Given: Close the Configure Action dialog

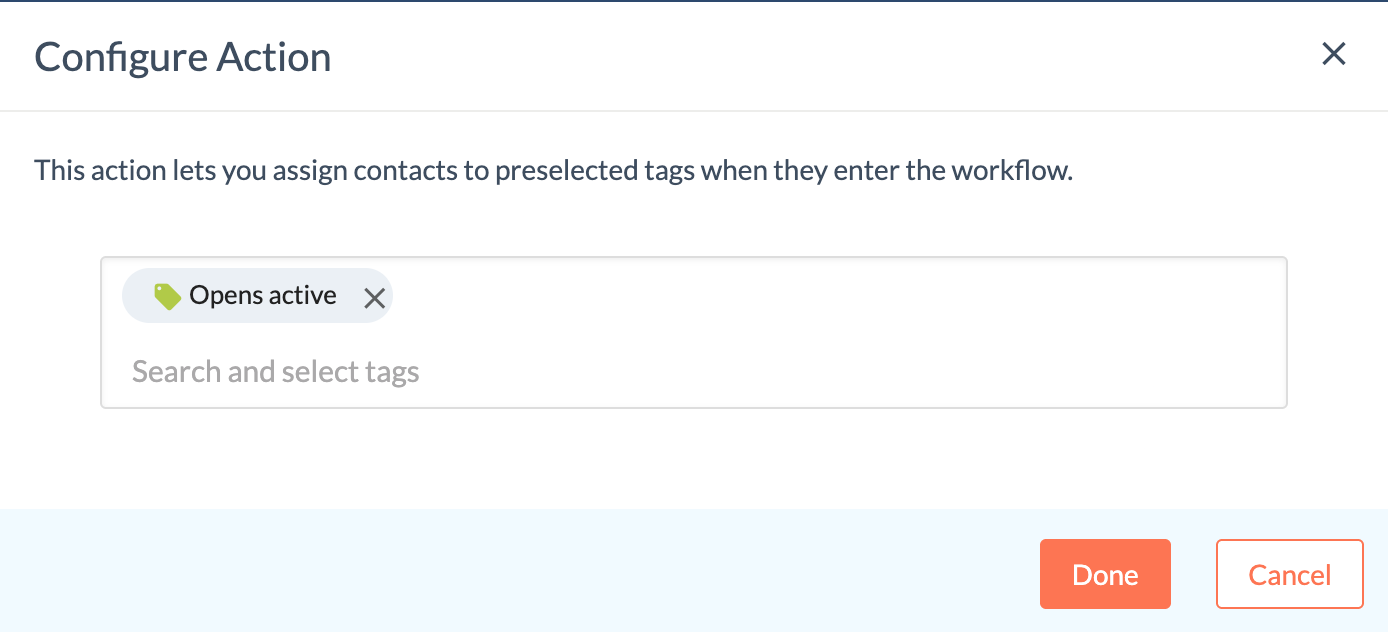Looking at the screenshot, I should pos(1333,54).
